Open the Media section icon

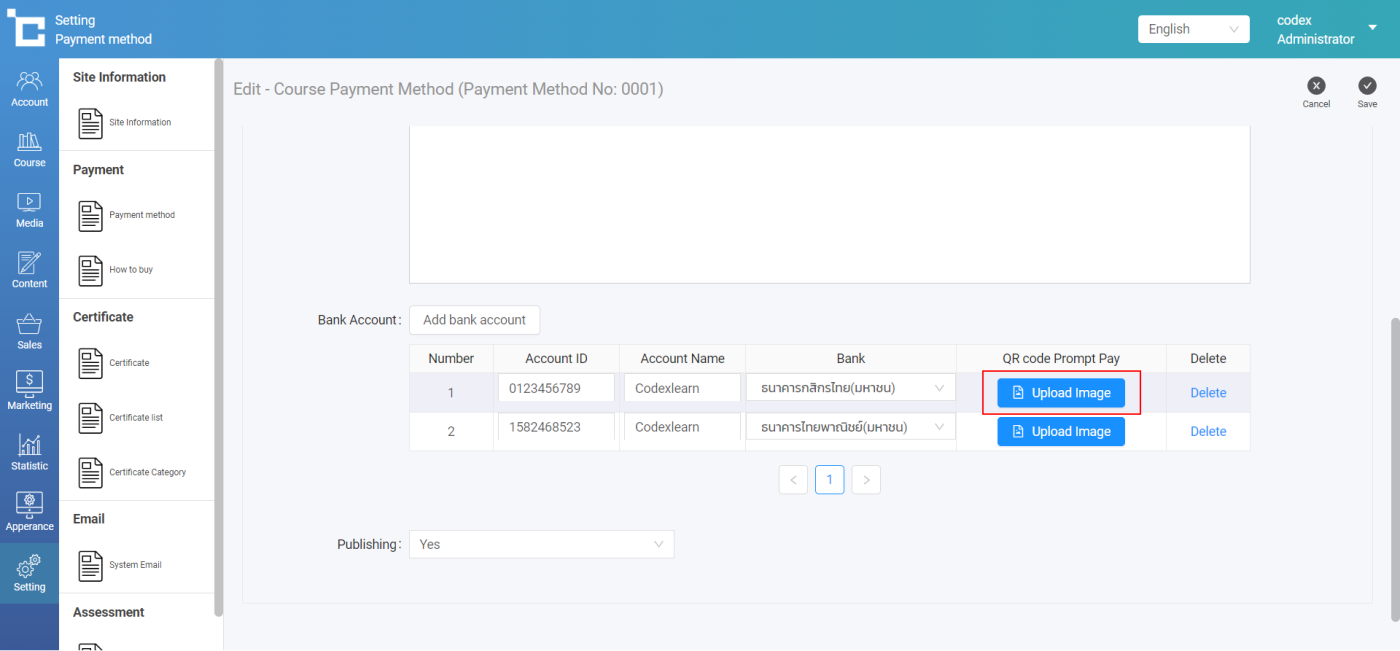point(29,210)
